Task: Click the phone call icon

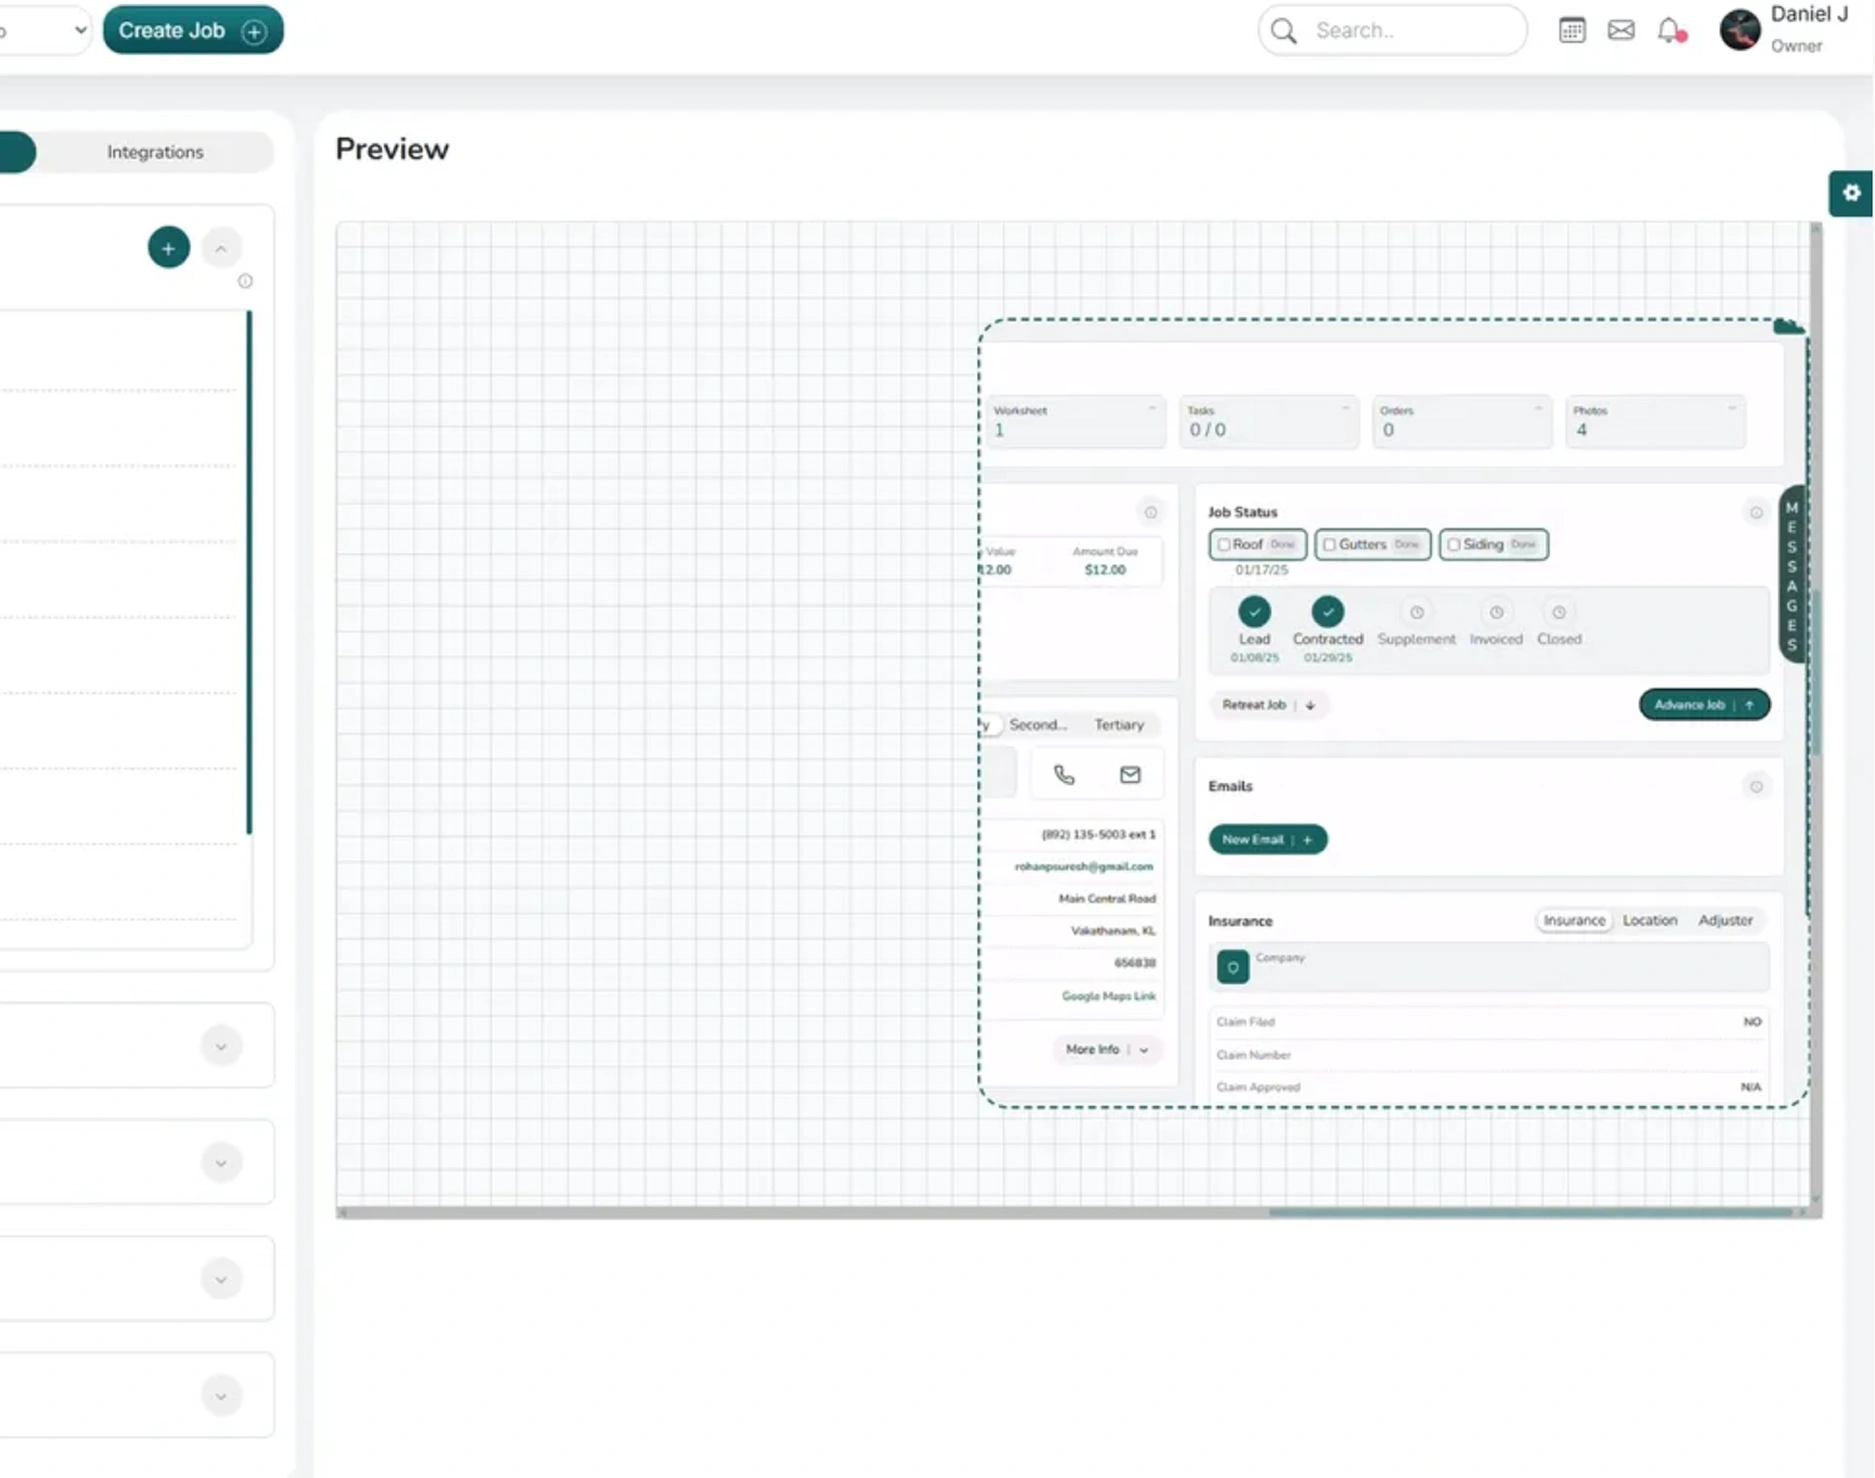Action: (1064, 775)
